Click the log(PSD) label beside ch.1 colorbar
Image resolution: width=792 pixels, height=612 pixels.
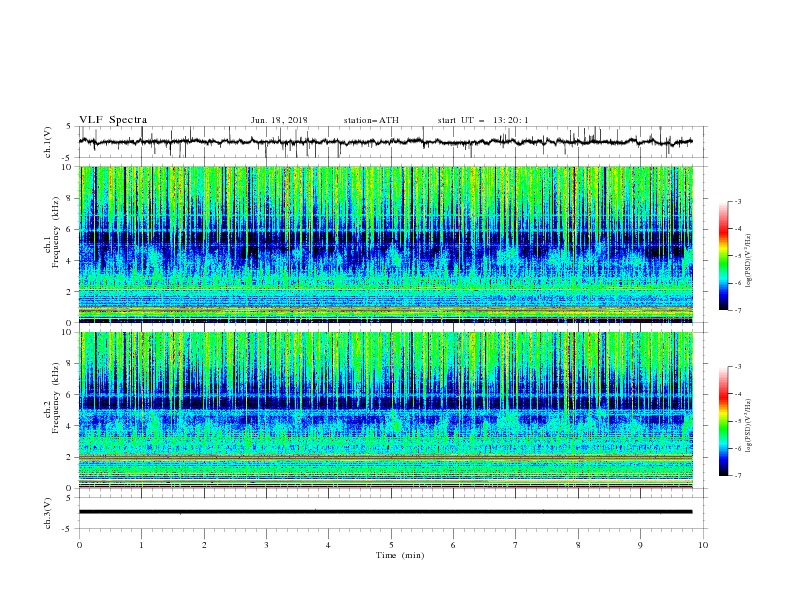pyautogui.click(x=750, y=261)
